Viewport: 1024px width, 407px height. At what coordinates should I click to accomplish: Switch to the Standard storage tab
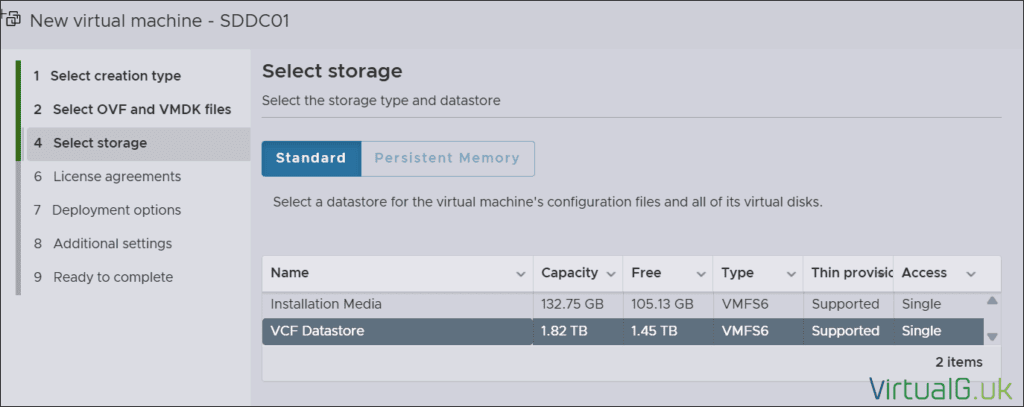click(x=311, y=158)
